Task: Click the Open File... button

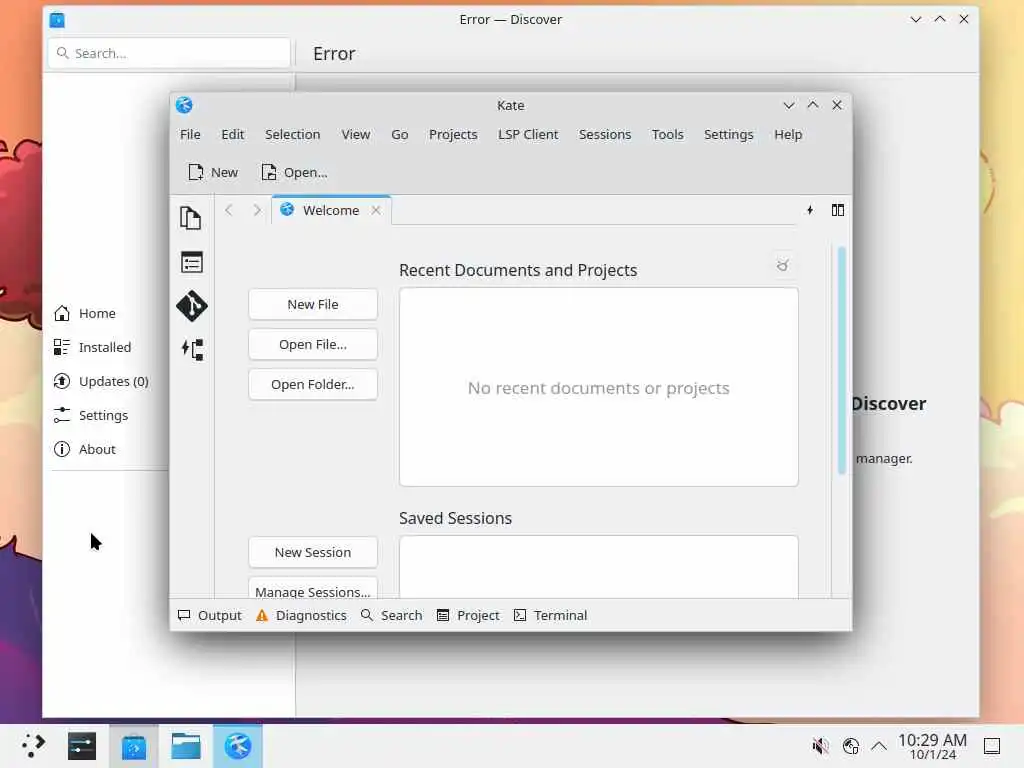Action: 313,344
